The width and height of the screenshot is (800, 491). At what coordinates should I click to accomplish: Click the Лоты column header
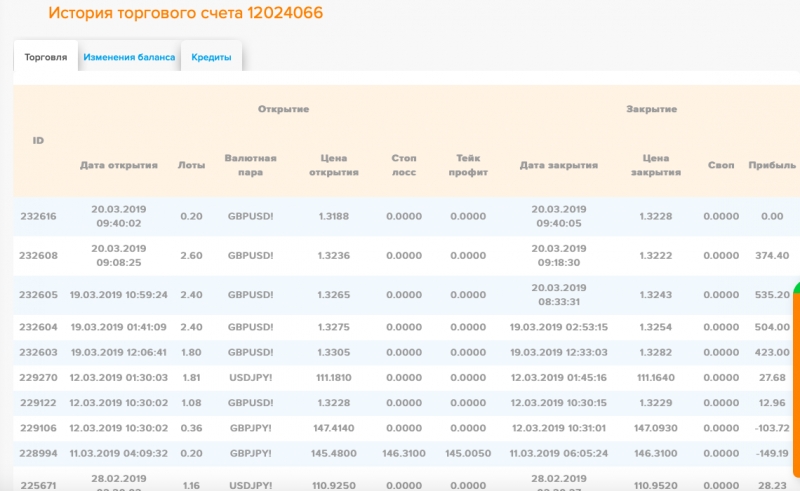point(191,165)
